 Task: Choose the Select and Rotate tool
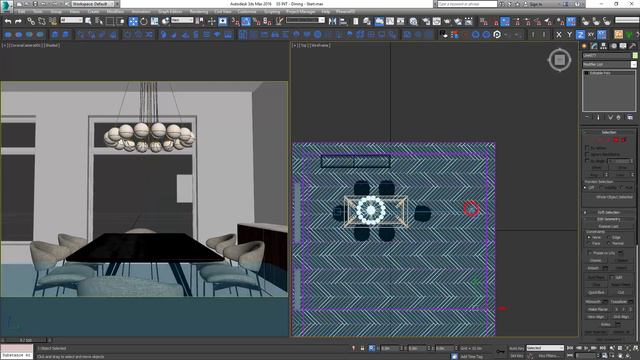(144, 21)
